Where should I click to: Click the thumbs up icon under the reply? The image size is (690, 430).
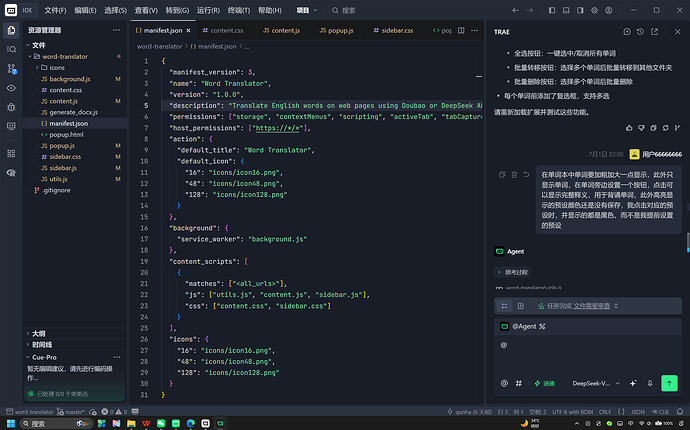(x=629, y=128)
